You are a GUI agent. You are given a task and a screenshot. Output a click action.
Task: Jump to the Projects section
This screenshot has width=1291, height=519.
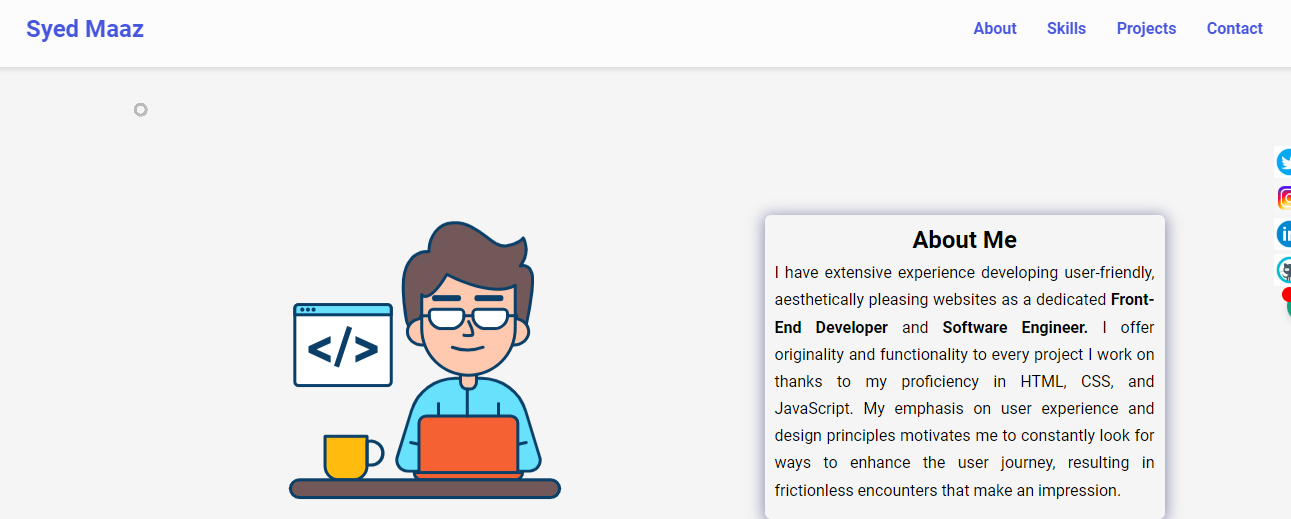1146,29
